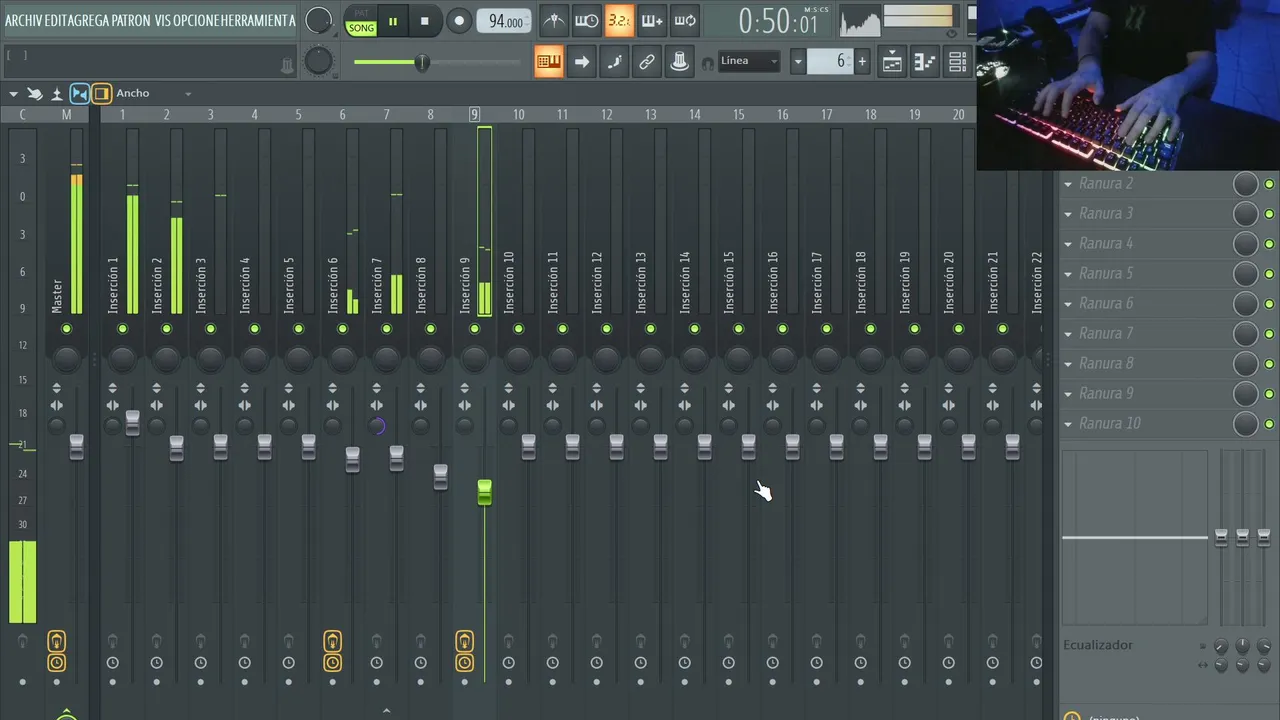Image resolution: width=1280 pixels, height=720 pixels.
Task: Click the blue highlighted mixer view icon
Action: 79,93
